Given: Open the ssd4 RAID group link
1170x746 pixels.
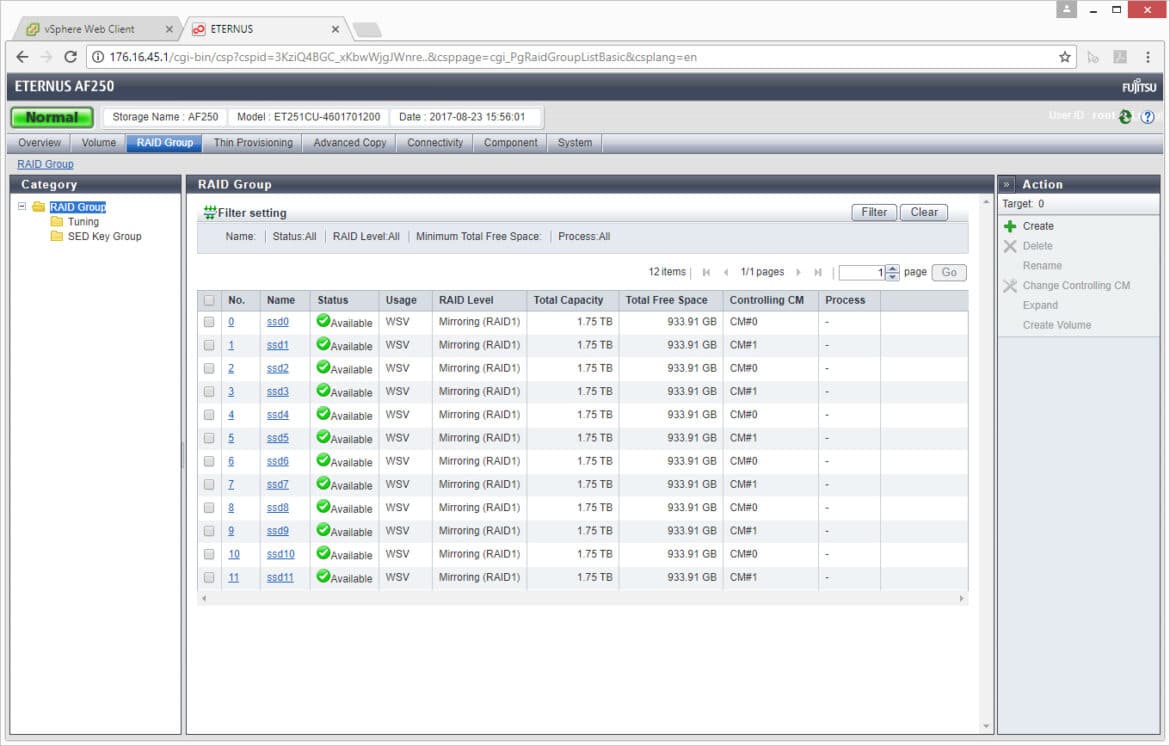Looking at the screenshot, I should (278, 415).
